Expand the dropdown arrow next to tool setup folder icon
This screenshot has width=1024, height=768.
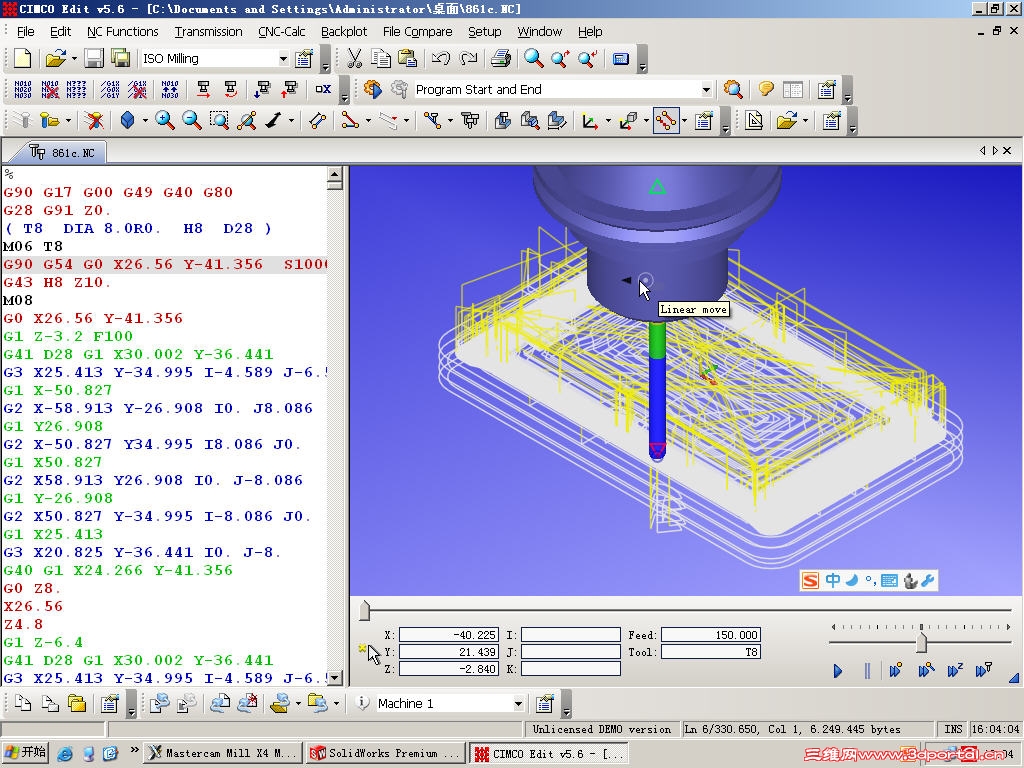pyautogui.click(x=69, y=120)
